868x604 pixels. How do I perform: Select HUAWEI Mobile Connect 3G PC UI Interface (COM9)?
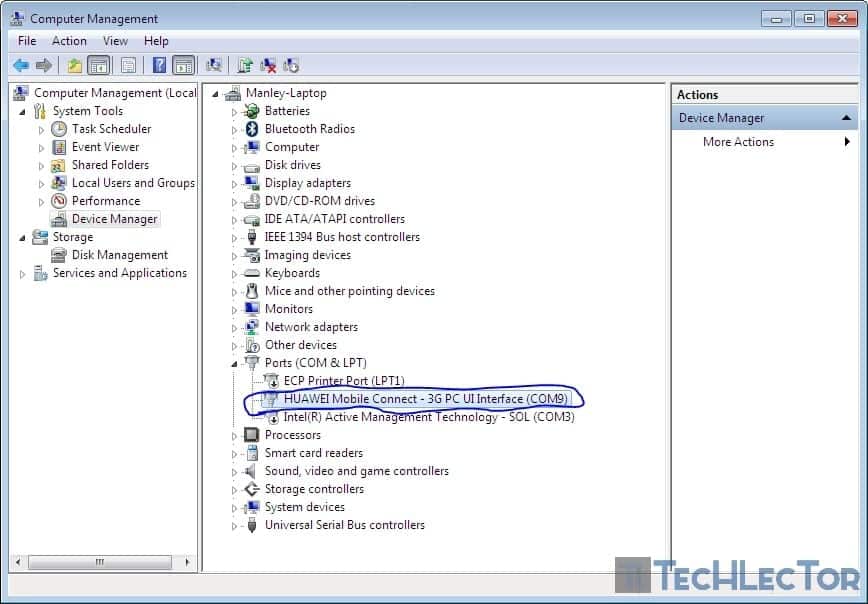(425, 399)
